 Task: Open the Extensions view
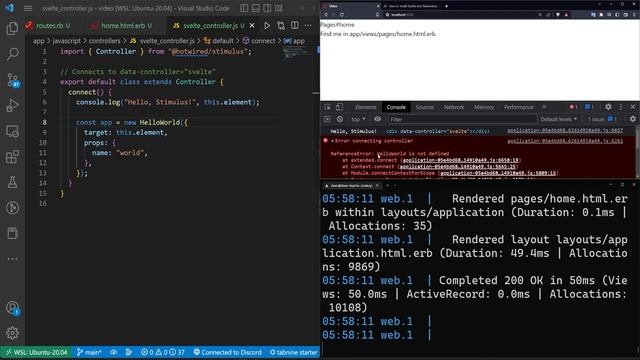12,157
